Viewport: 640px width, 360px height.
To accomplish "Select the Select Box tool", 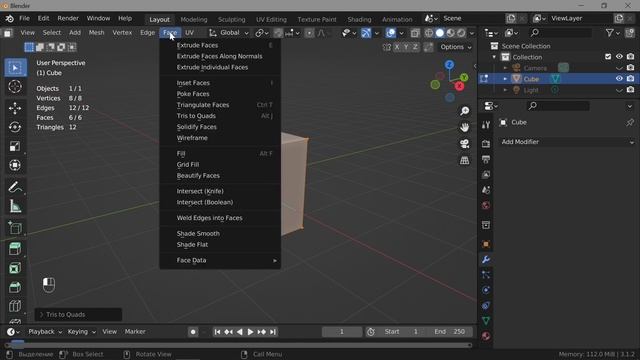I will pos(15,67).
